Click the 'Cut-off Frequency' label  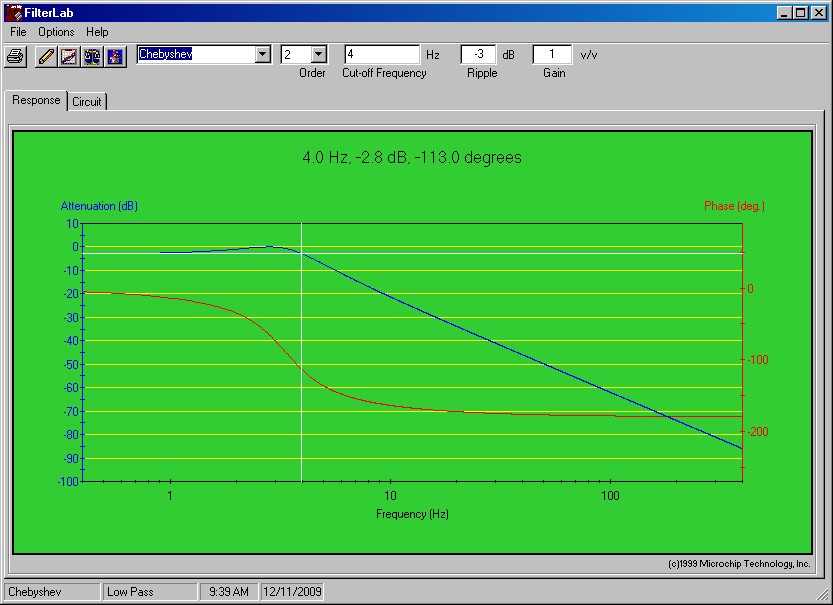click(x=384, y=73)
